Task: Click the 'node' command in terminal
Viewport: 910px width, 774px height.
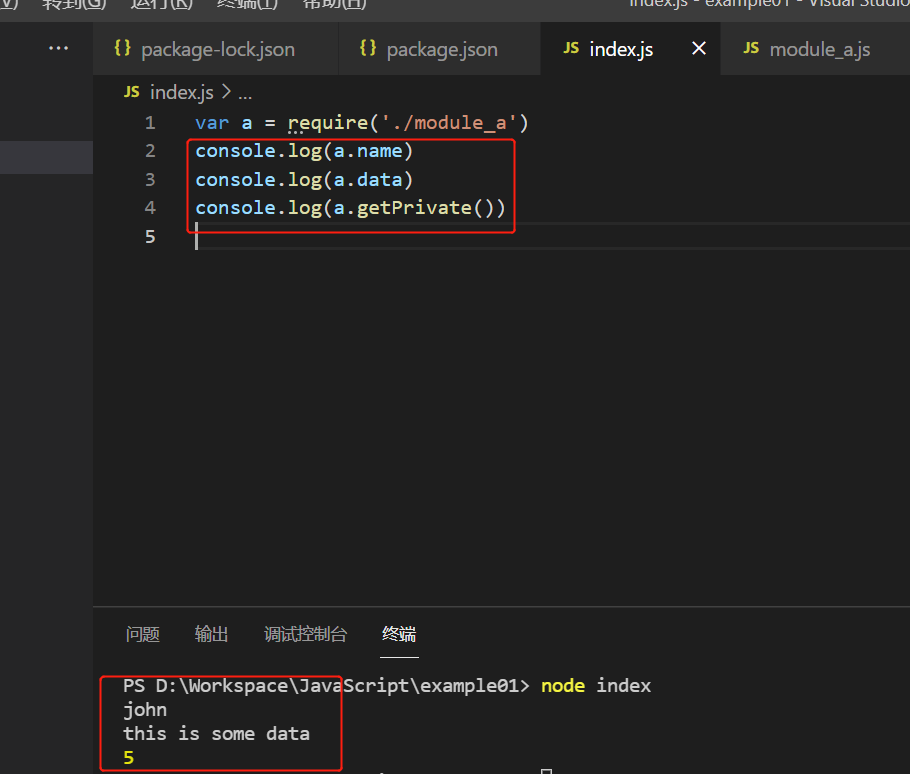Action: [563, 686]
